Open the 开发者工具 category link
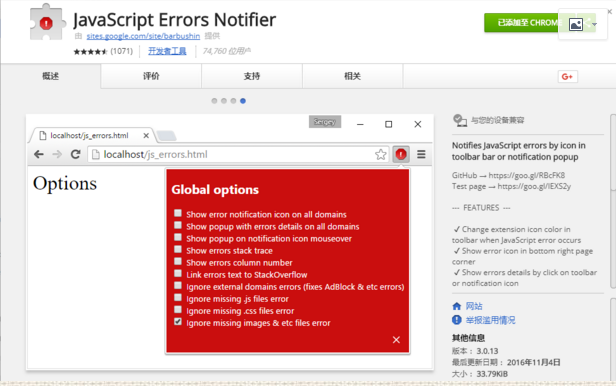The height and width of the screenshot is (386, 616). pos(167,51)
